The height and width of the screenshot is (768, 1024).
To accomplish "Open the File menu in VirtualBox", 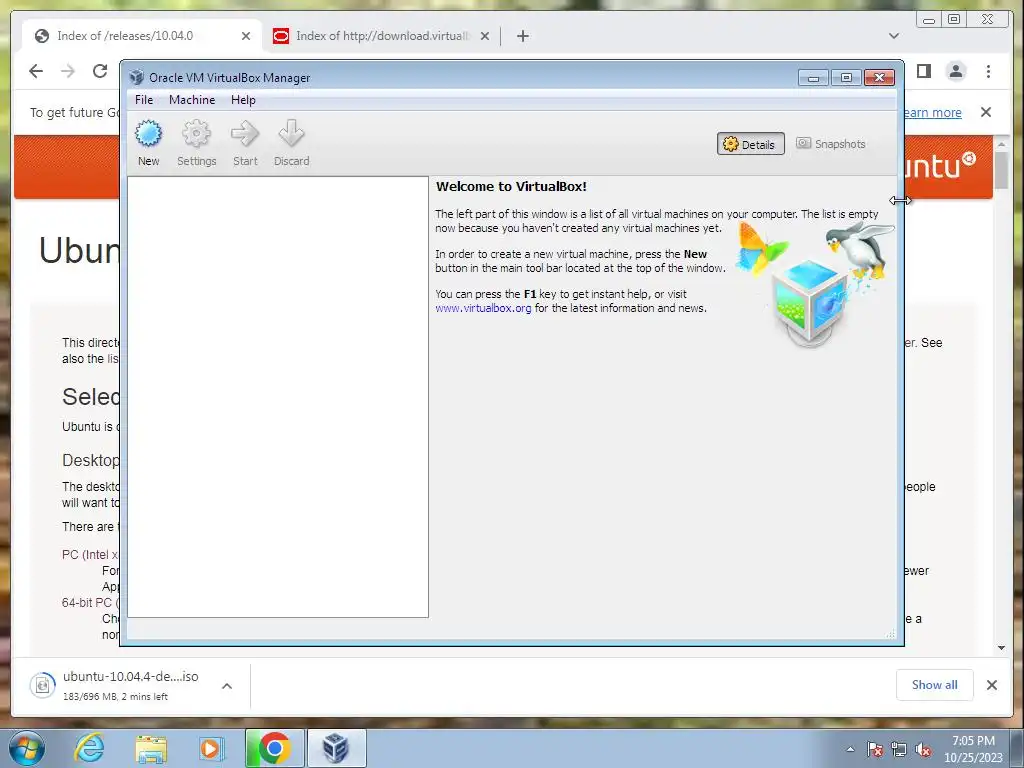I will tap(144, 100).
